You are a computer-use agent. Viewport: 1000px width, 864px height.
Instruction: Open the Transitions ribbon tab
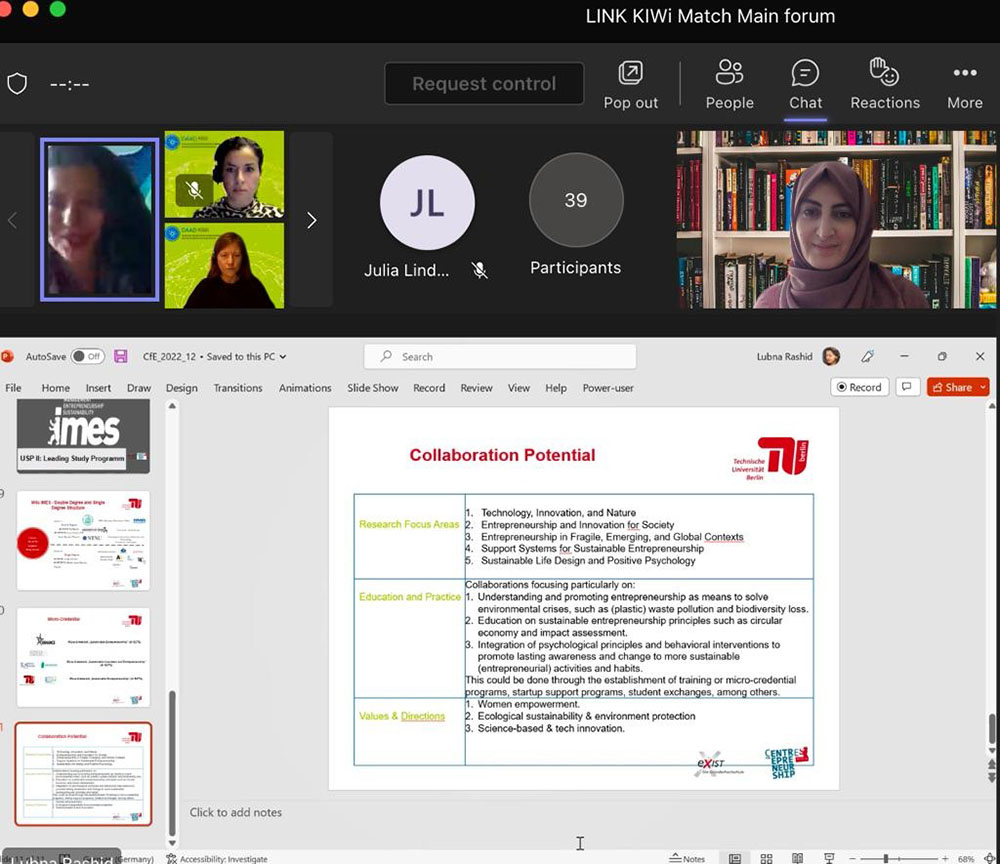(238, 388)
